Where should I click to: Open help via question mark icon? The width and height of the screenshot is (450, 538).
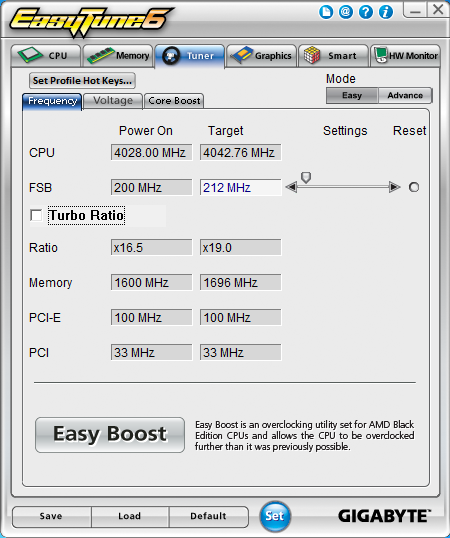click(x=366, y=12)
